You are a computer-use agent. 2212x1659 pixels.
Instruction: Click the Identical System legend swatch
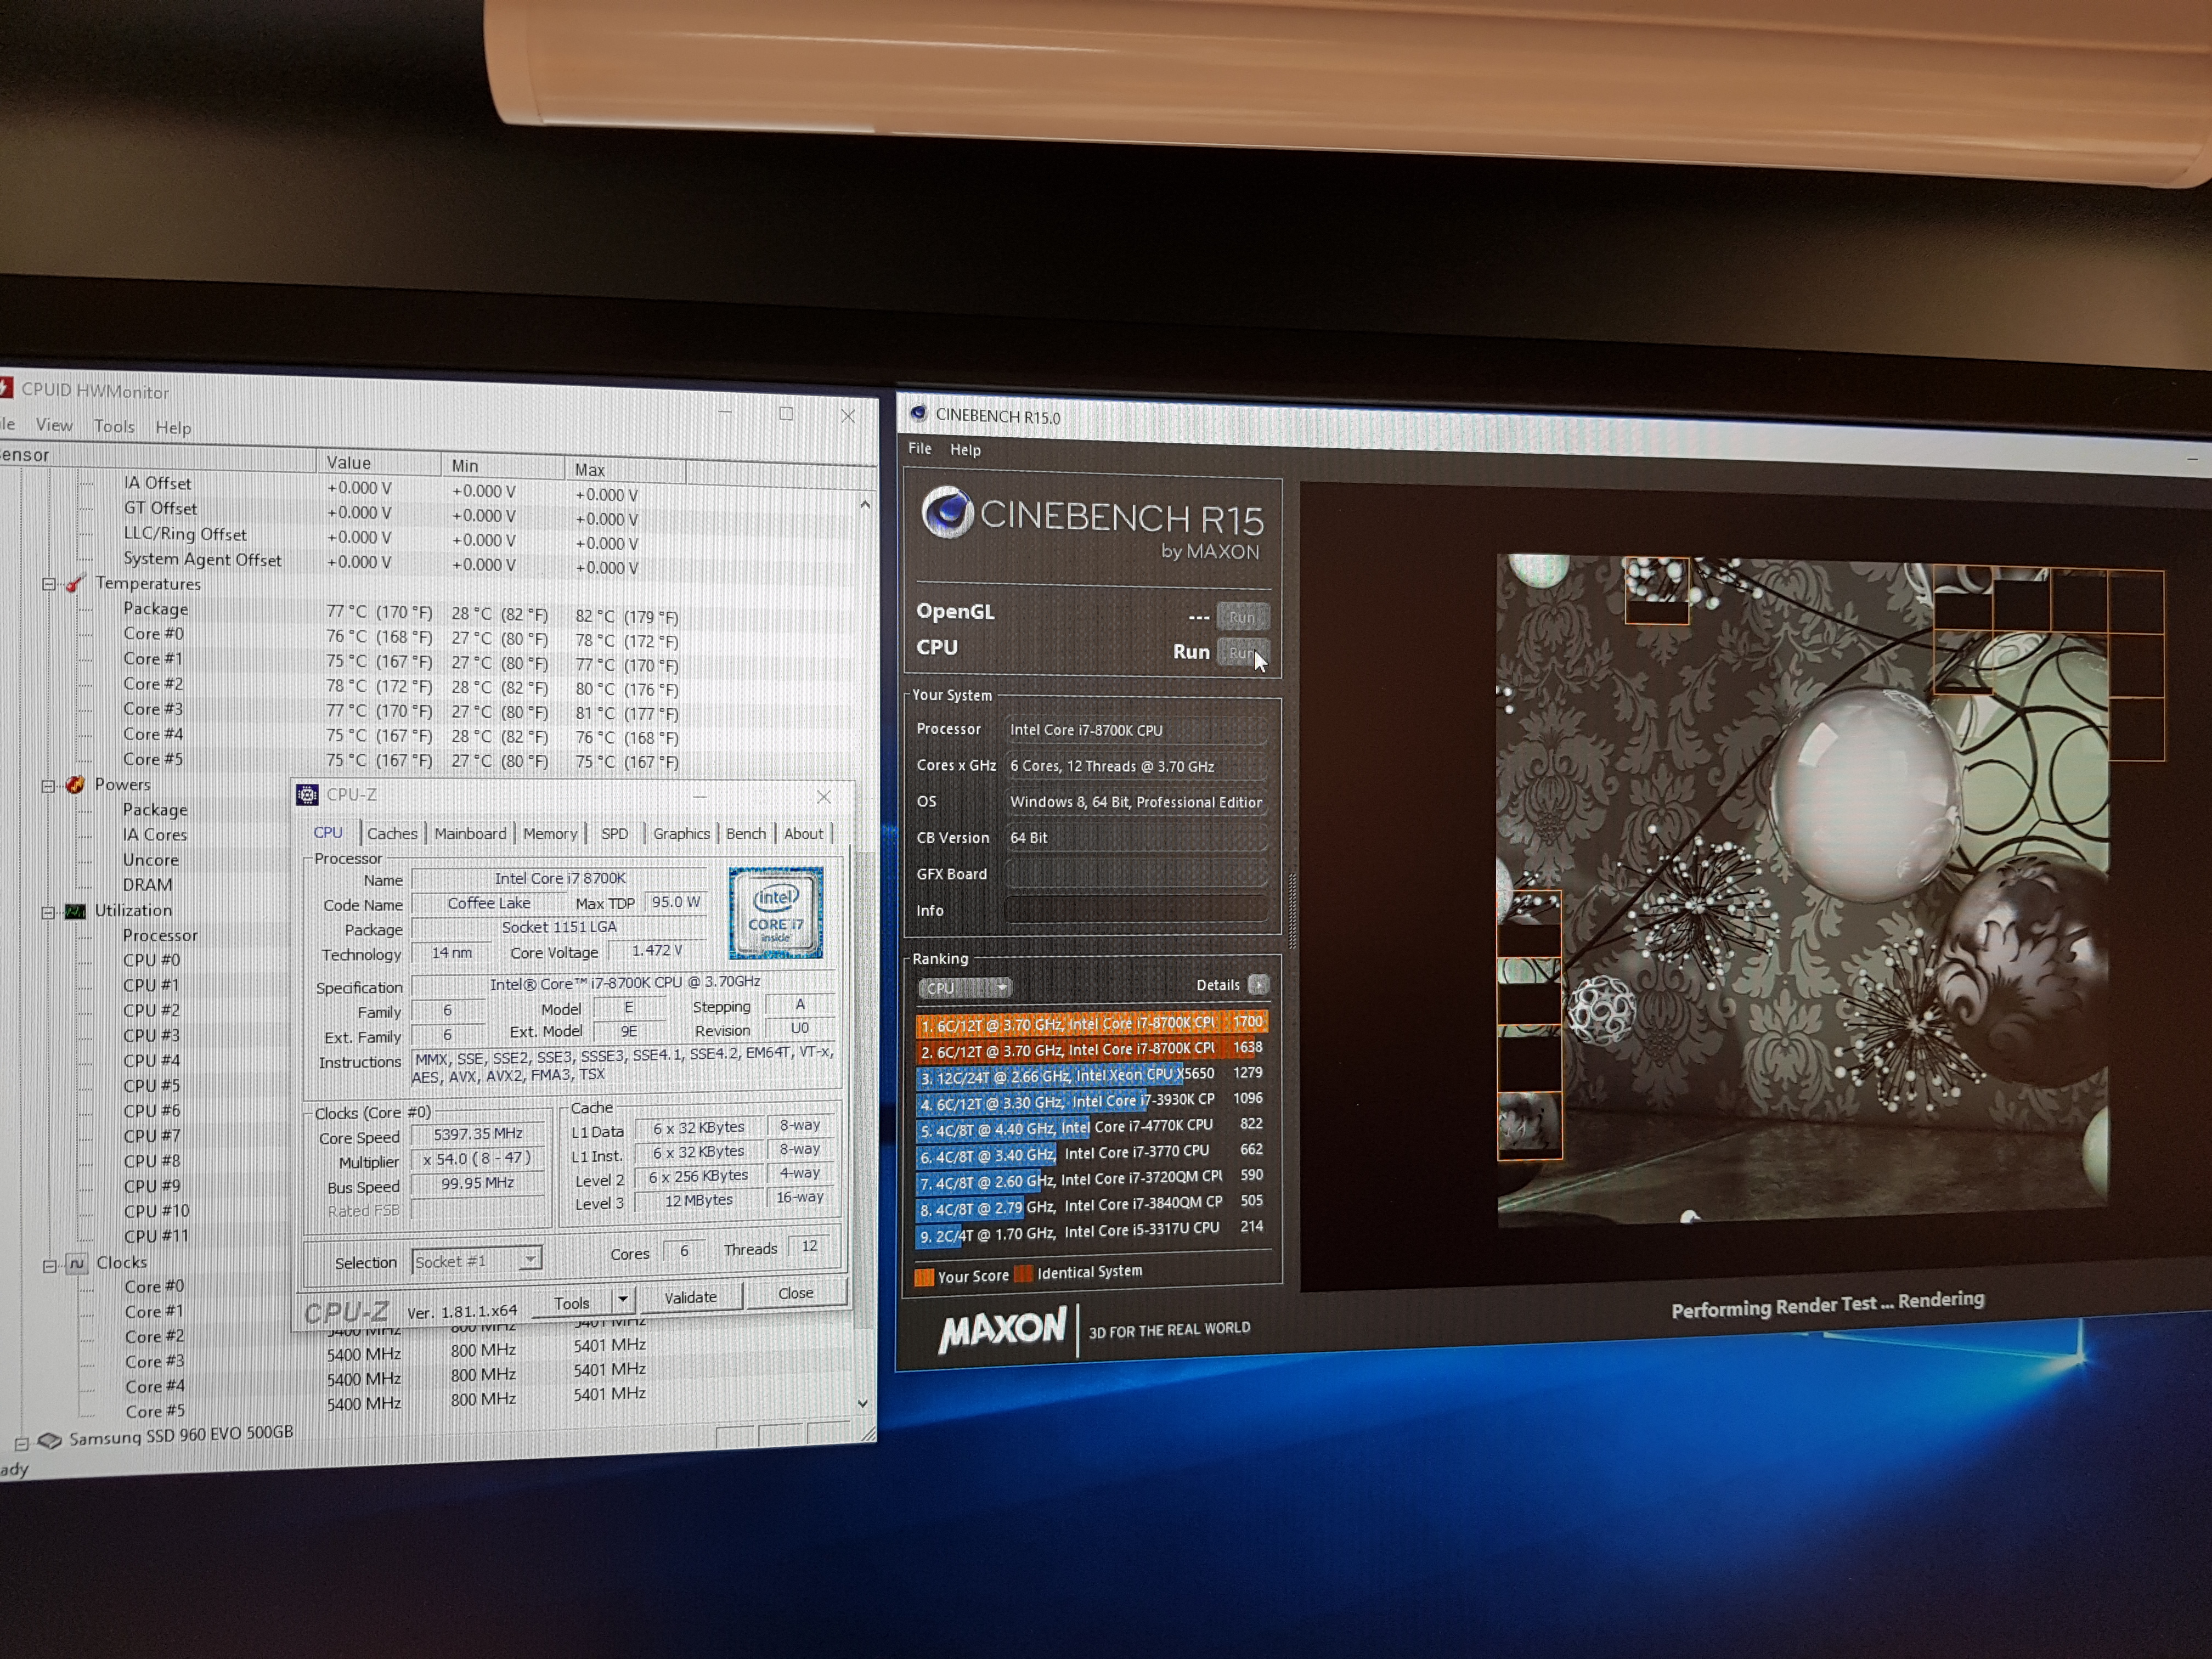[x=1023, y=1274]
